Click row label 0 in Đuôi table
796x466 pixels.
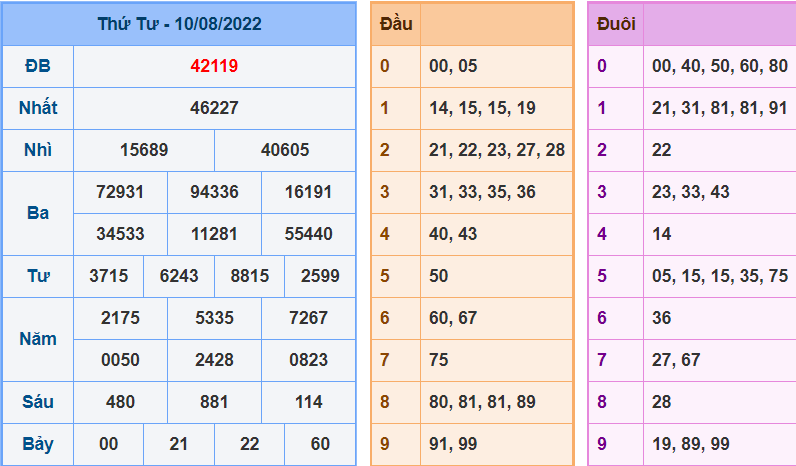click(602, 66)
